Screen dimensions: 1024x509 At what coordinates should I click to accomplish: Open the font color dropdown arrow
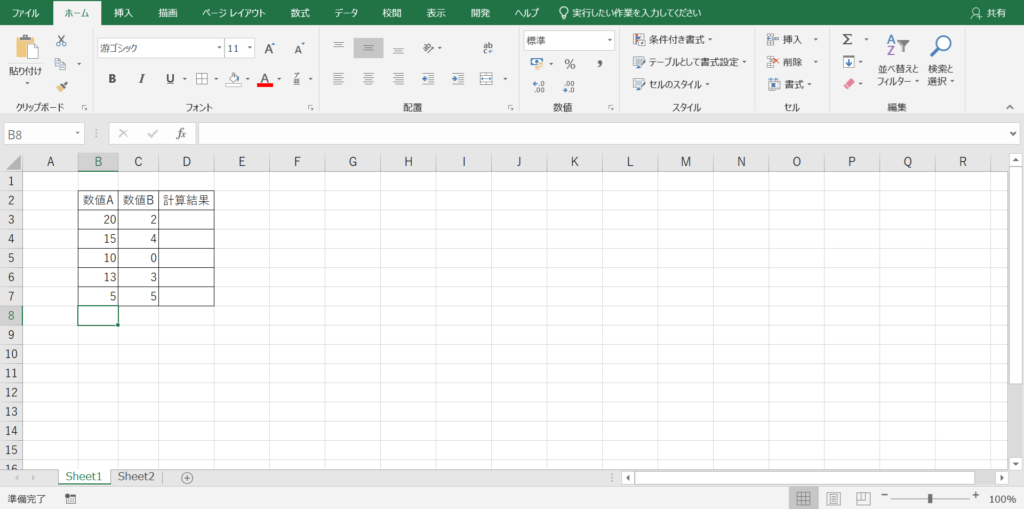[x=279, y=79]
